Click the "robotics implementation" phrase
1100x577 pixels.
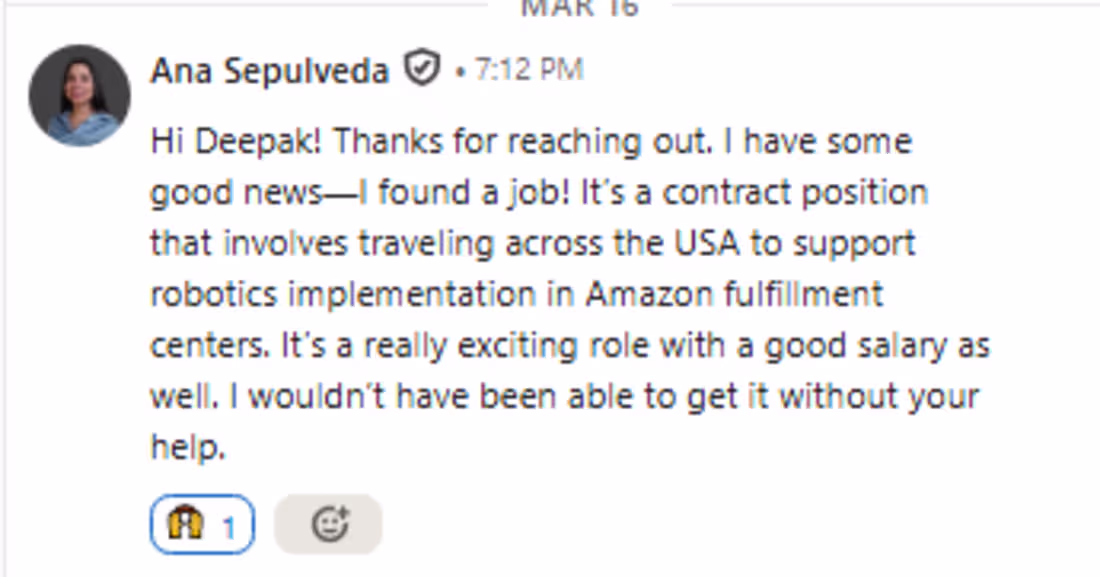tap(343, 295)
